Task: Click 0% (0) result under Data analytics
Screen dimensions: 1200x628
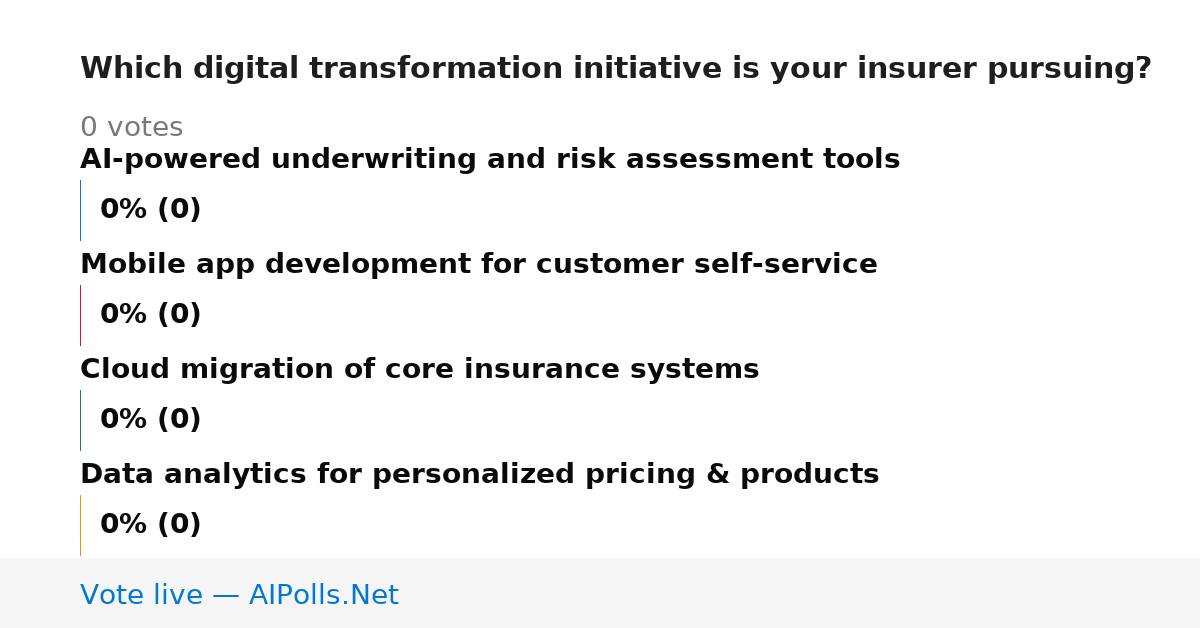Action: [151, 525]
